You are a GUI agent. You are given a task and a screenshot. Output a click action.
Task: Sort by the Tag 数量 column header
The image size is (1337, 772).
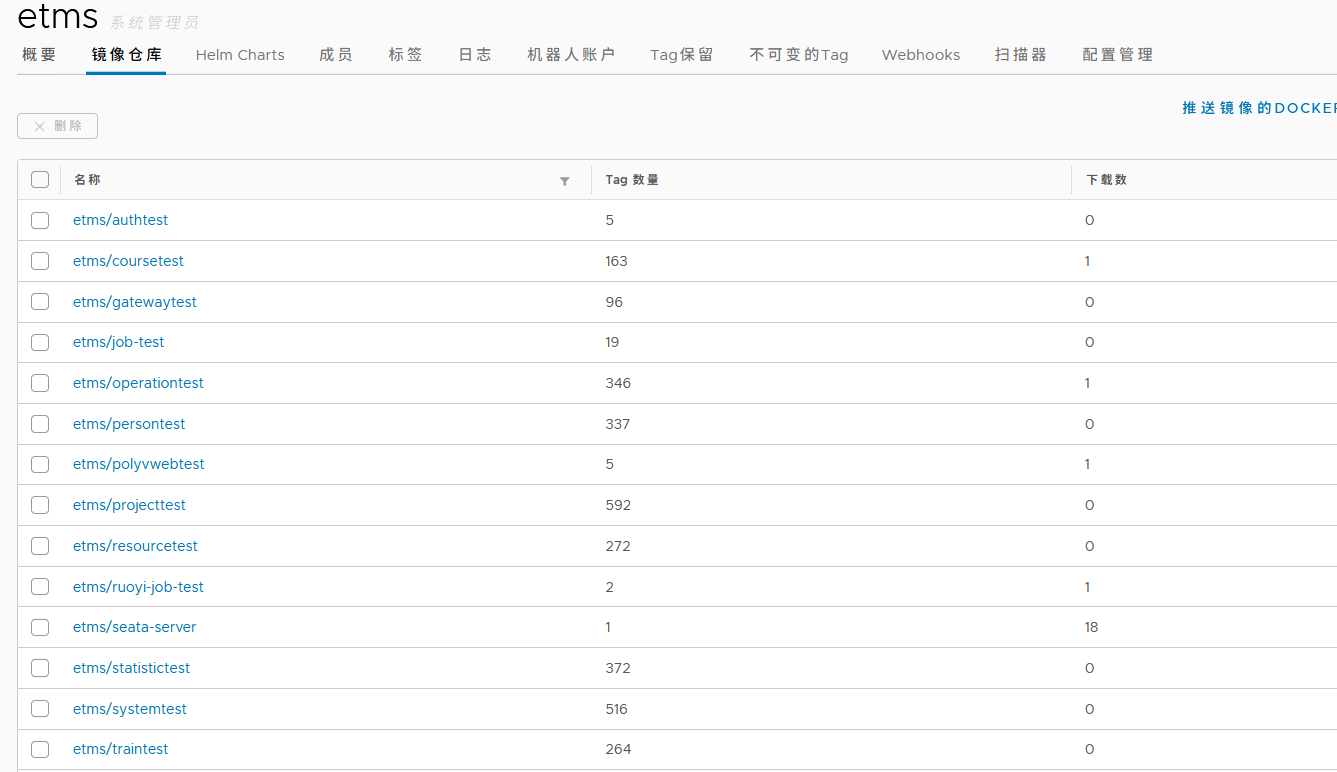[x=632, y=180]
